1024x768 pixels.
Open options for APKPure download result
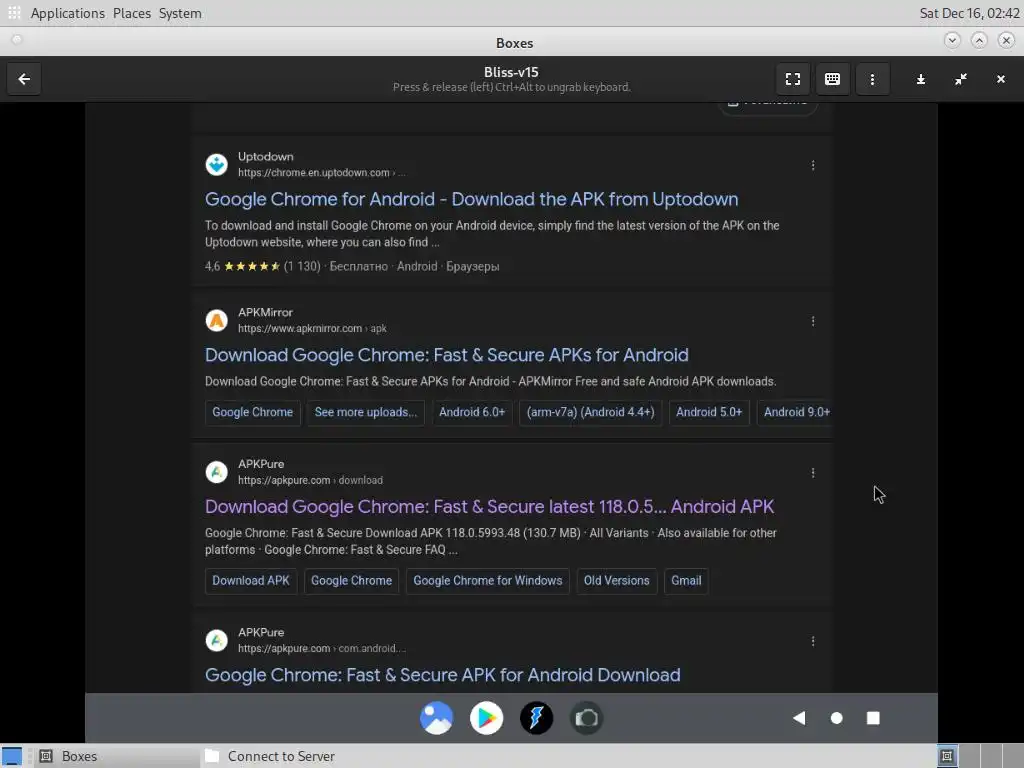[x=813, y=472]
